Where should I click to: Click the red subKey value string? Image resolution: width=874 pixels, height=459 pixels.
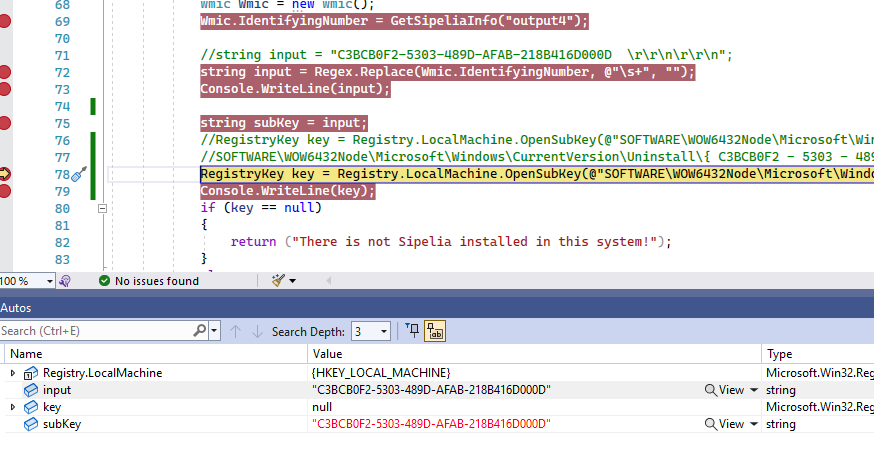click(x=431, y=424)
